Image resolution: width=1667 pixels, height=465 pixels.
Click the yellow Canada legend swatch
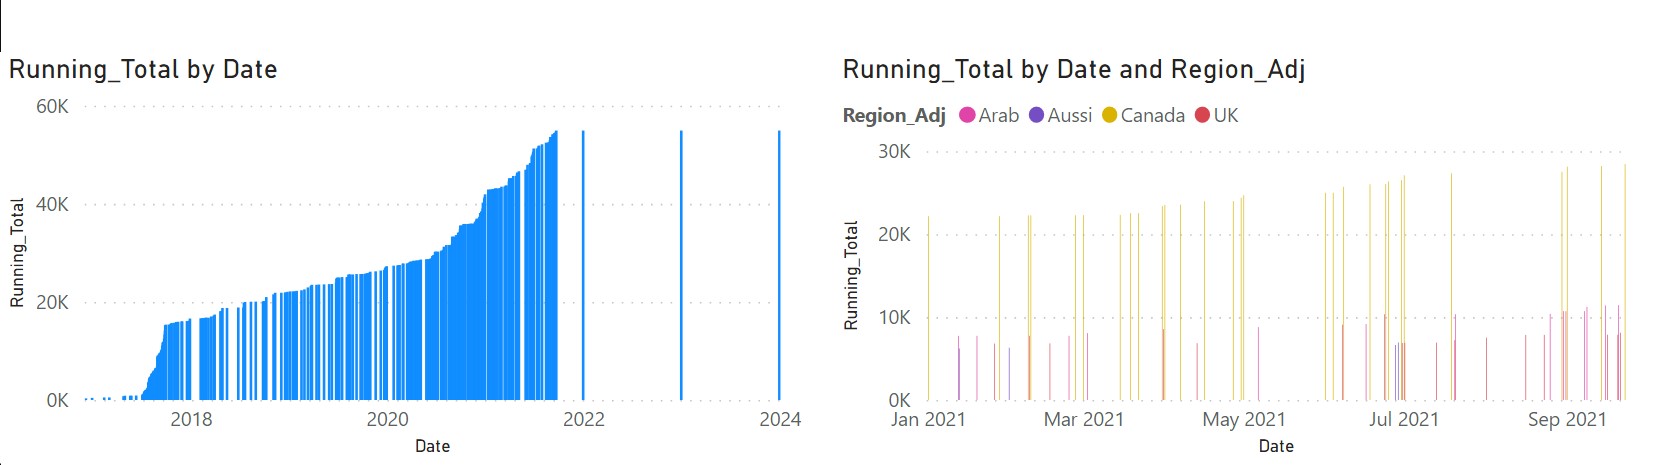[1109, 115]
